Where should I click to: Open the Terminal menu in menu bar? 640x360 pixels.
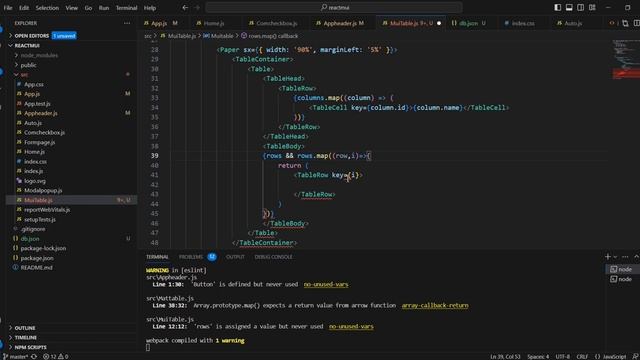tap(126, 8)
